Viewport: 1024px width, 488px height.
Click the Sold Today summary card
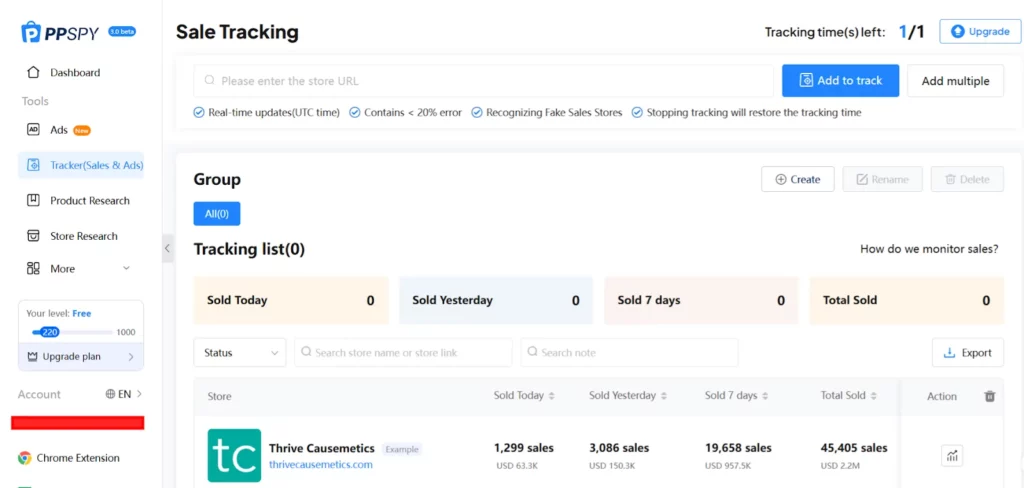coord(291,301)
